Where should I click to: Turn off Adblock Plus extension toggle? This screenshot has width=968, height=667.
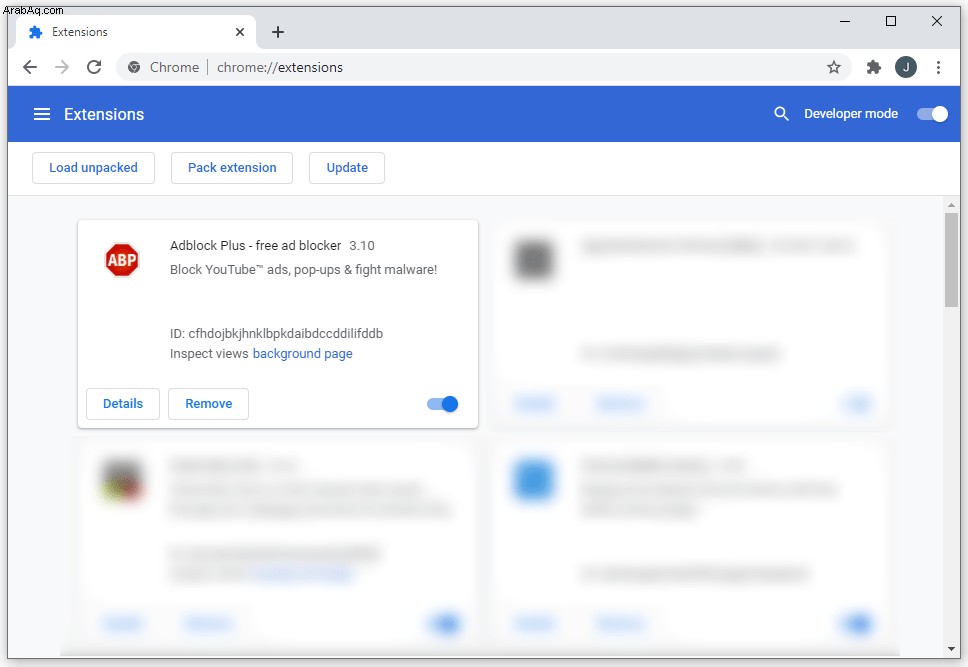pyautogui.click(x=442, y=404)
